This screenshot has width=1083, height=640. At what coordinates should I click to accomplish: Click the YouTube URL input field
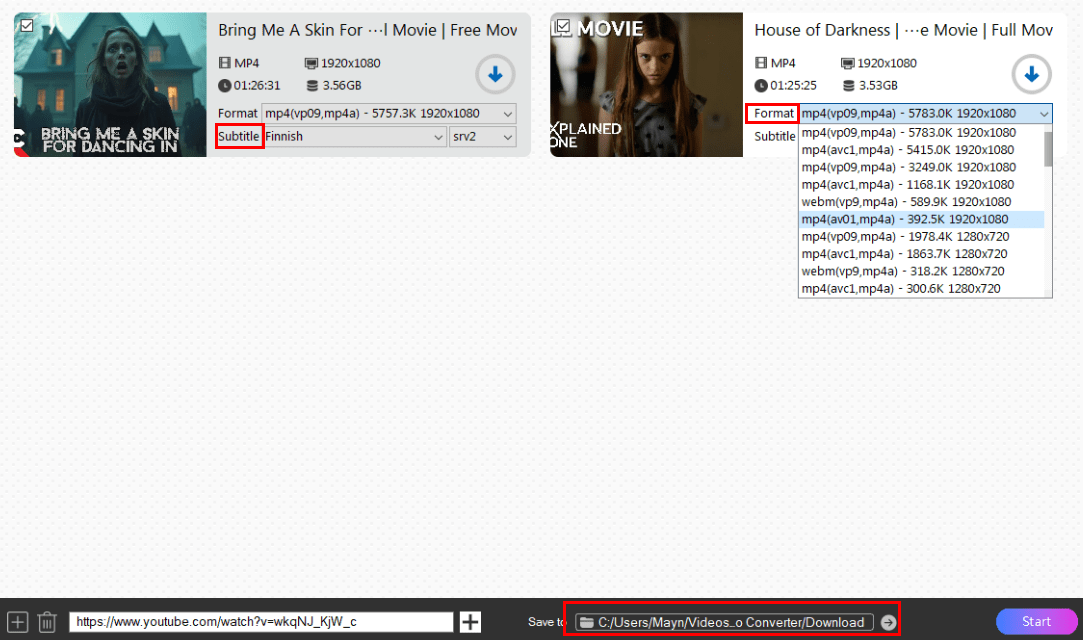260,622
